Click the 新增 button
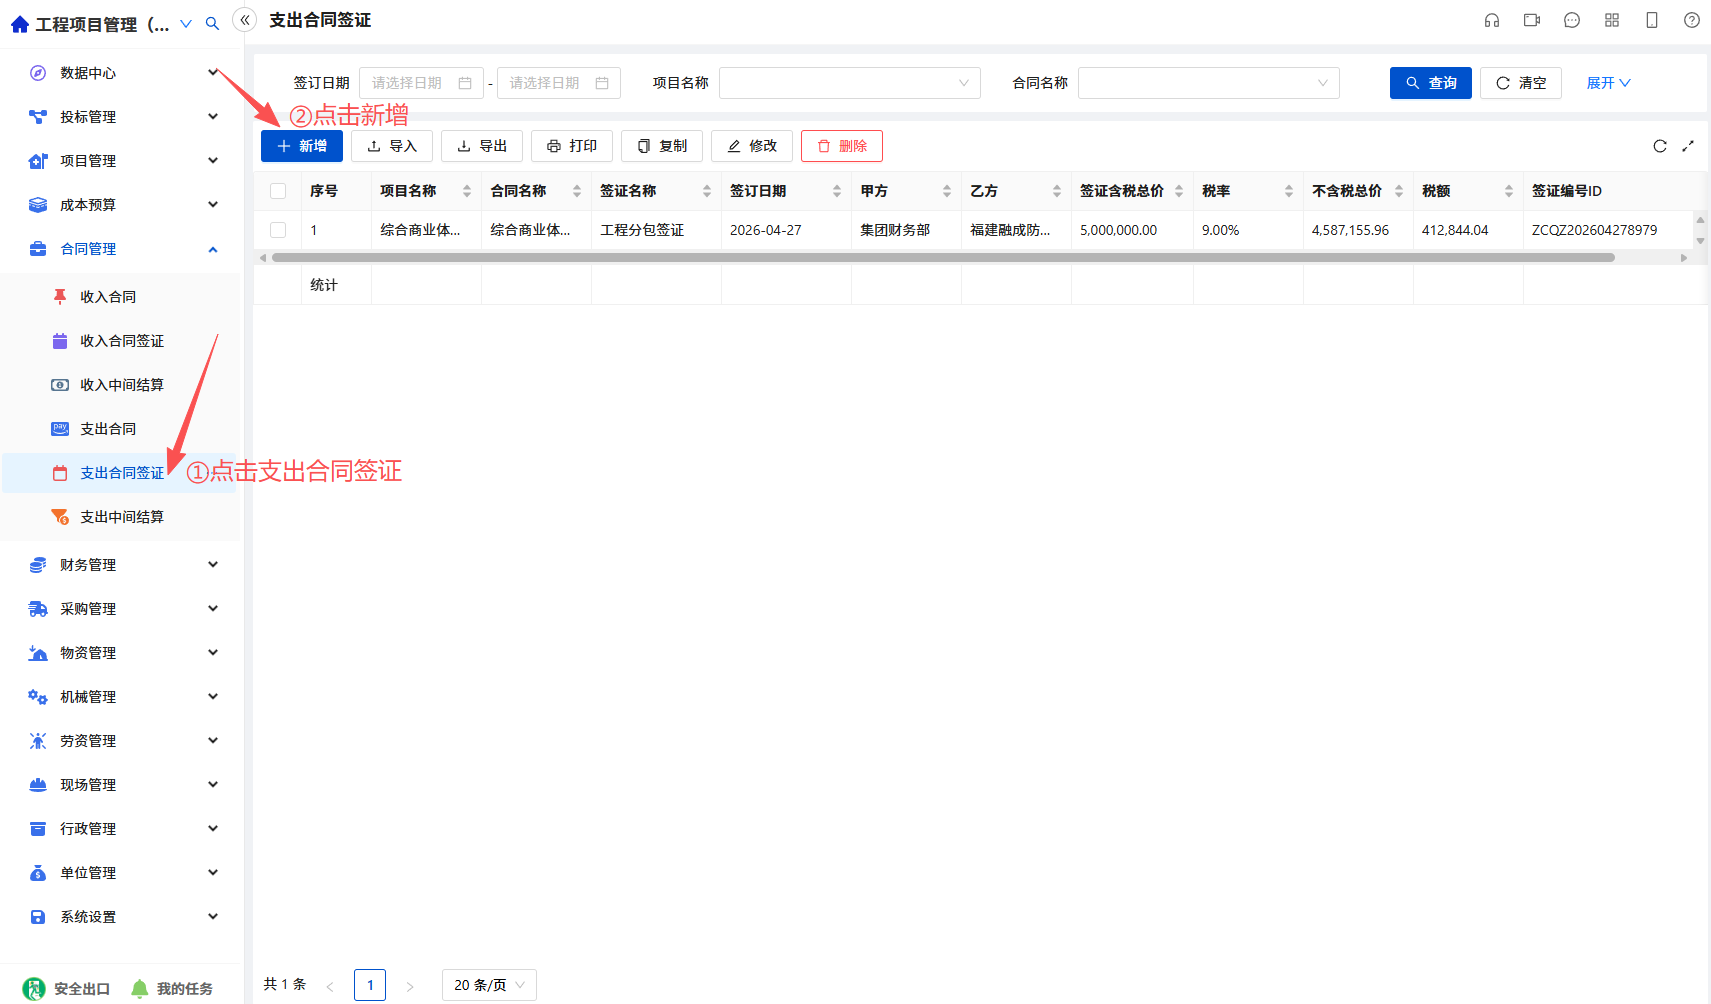This screenshot has height=1004, width=1711. (x=302, y=146)
